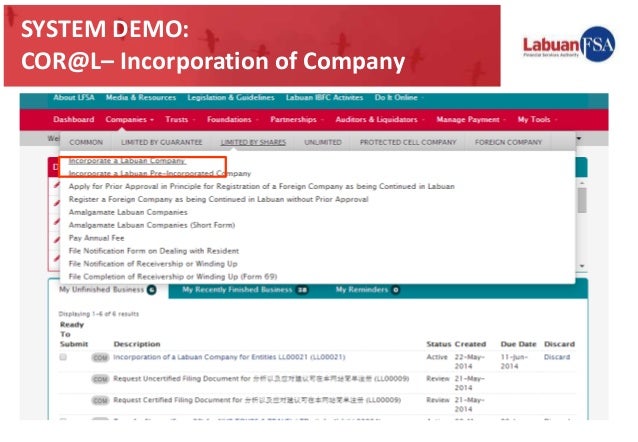Screen dimensions: 638x442
Task: Click Register a Foreign Company without Prior Approval
Action: click(x=218, y=199)
